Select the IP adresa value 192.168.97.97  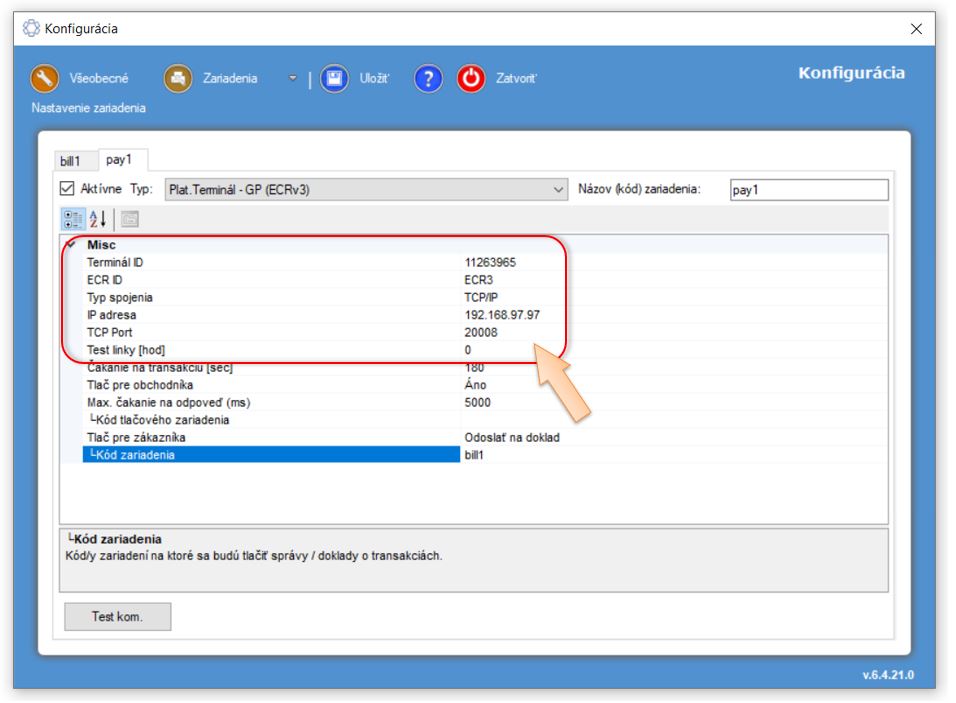(502, 315)
